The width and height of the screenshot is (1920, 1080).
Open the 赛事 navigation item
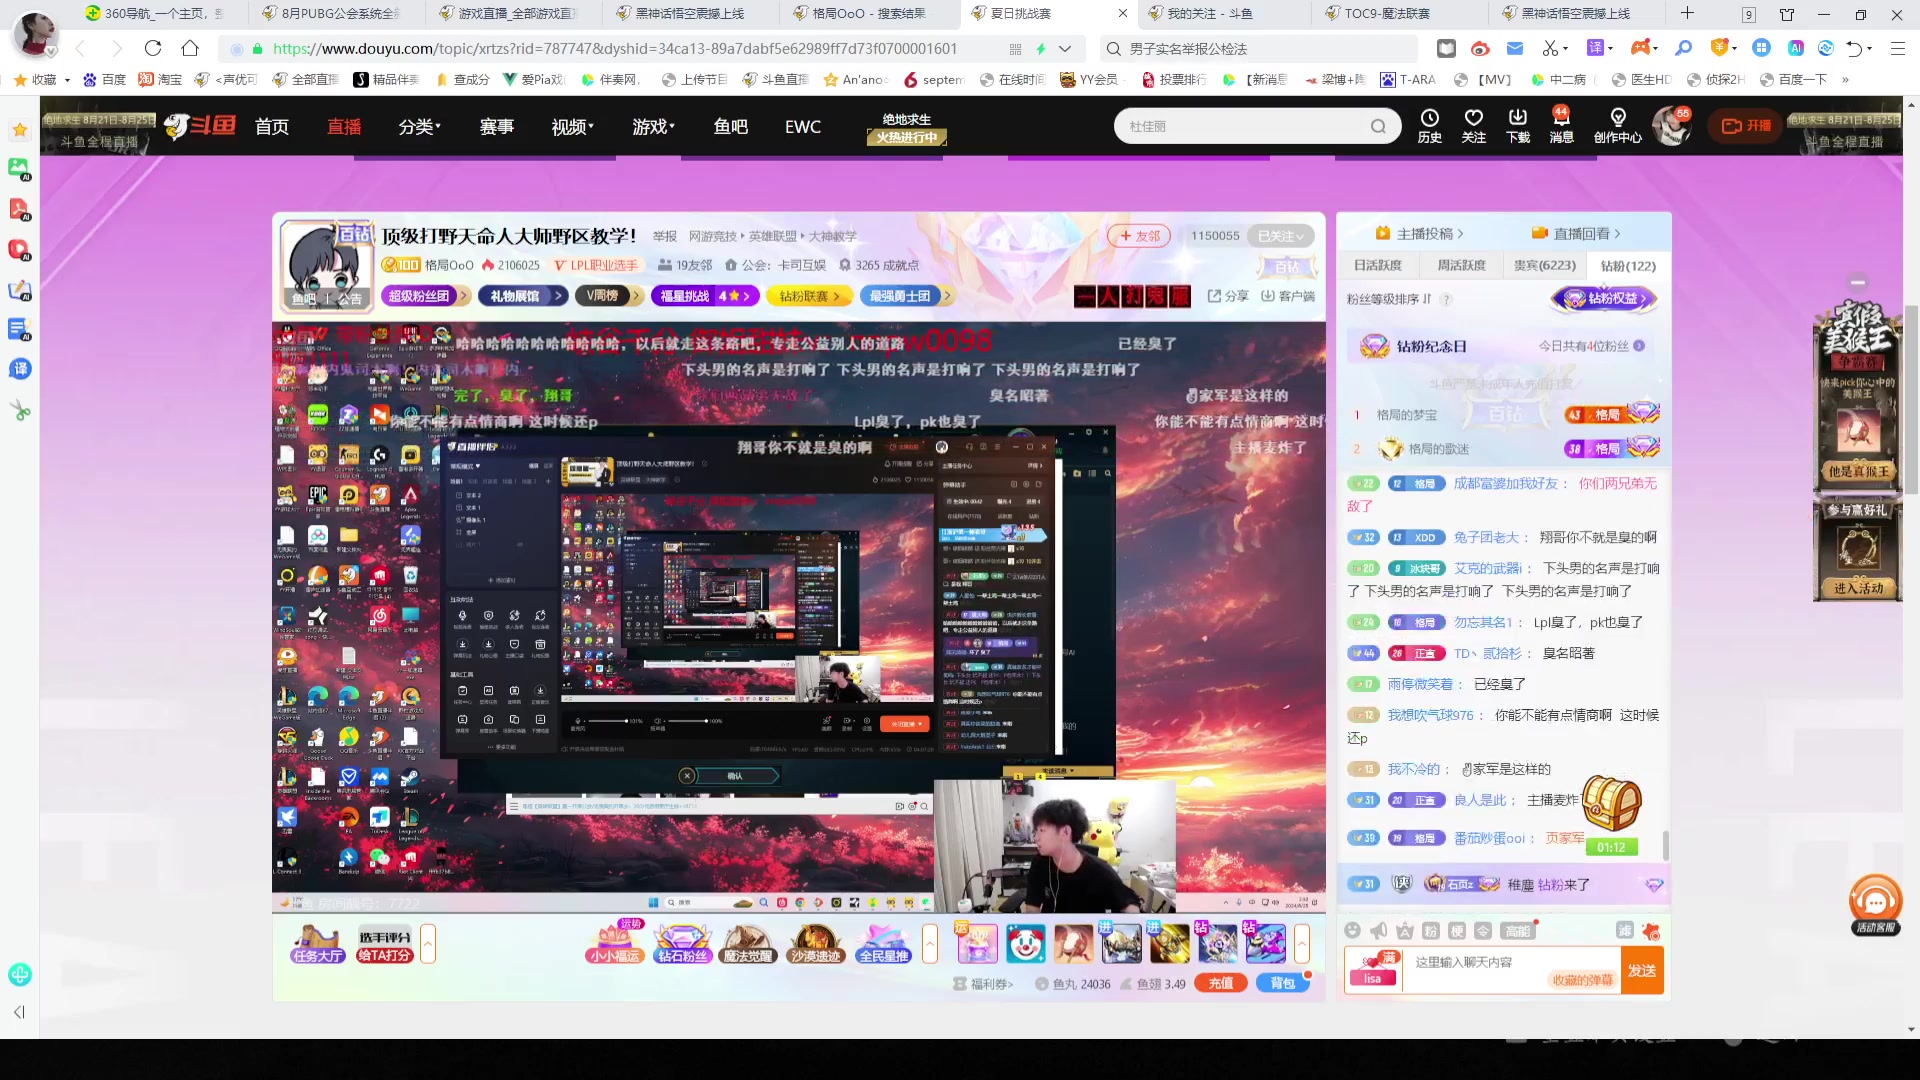pyautogui.click(x=496, y=126)
